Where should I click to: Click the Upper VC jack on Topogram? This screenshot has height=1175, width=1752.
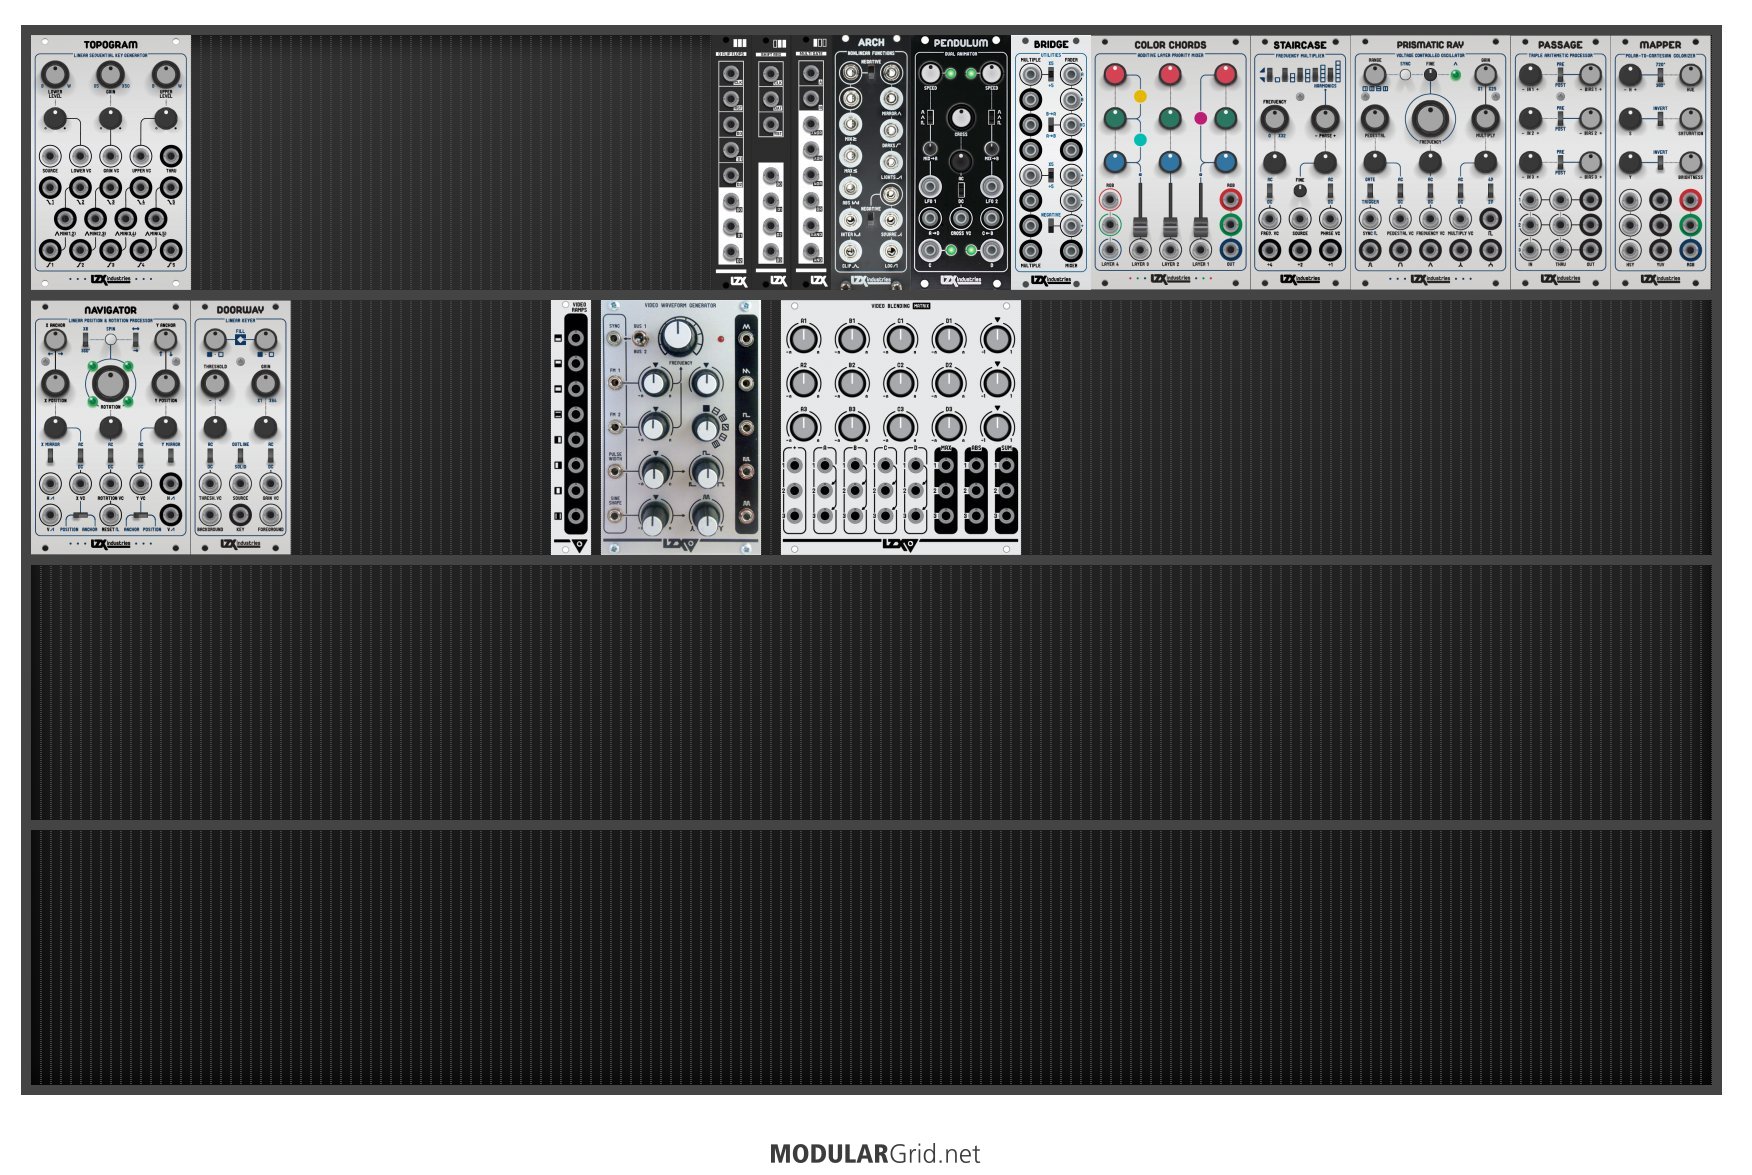[141, 156]
